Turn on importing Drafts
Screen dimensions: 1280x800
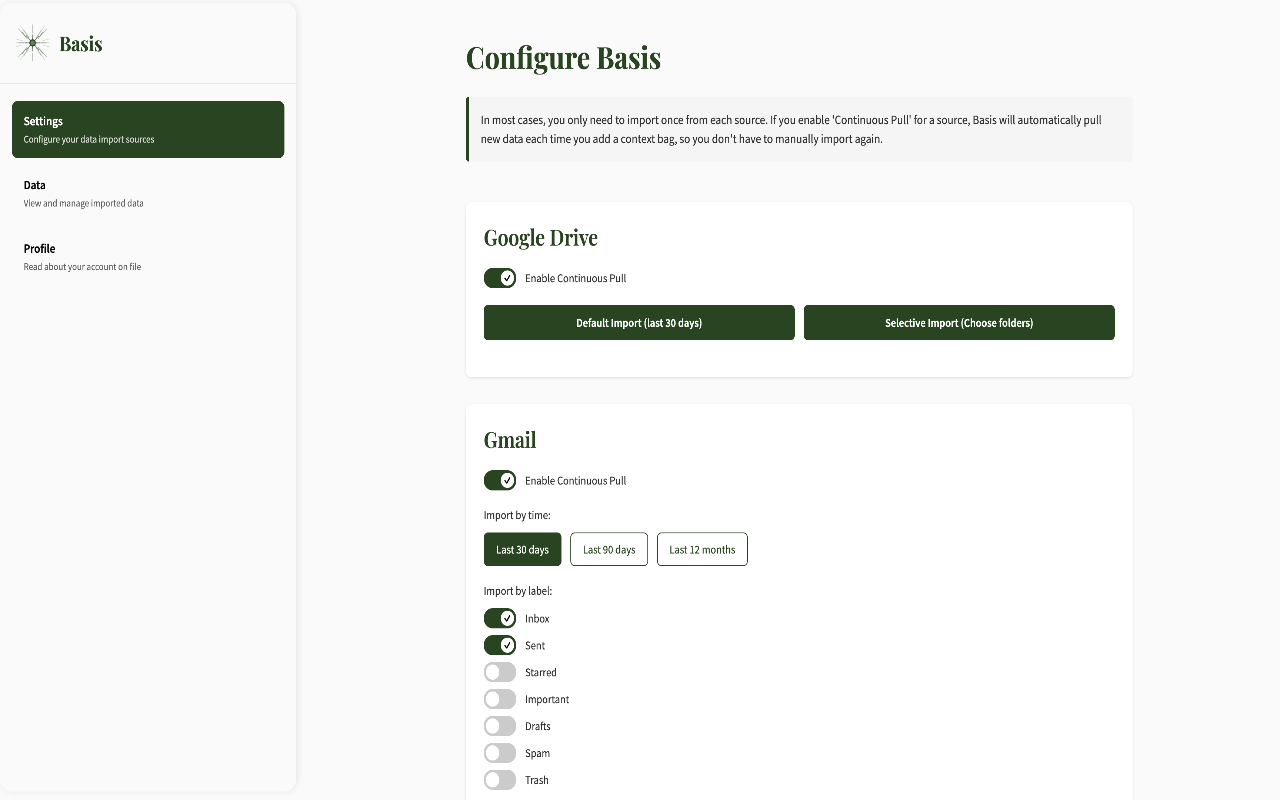click(x=500, y=726)
